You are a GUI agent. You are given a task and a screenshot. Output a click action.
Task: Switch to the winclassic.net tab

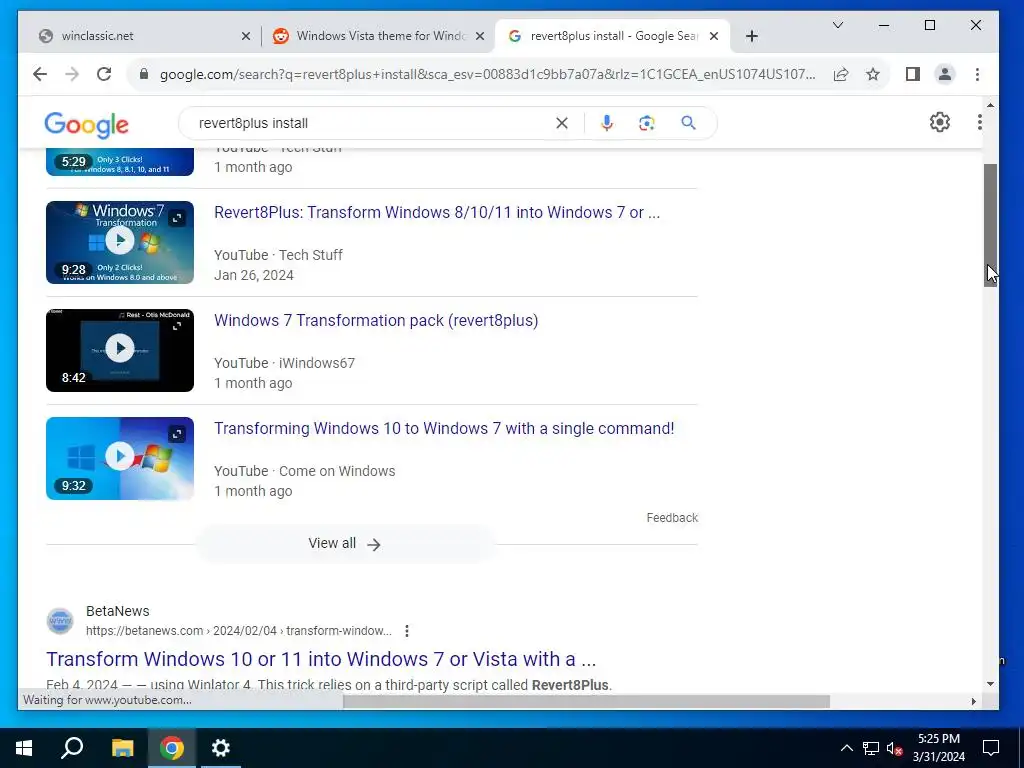[x=142, y=36]
